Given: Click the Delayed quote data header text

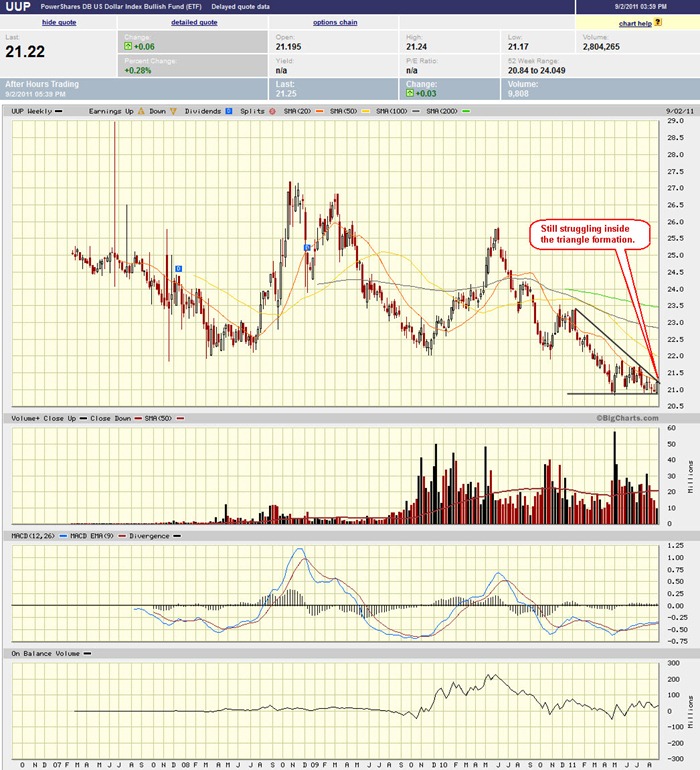Looking at the screenshot, I should coord(240,7).
